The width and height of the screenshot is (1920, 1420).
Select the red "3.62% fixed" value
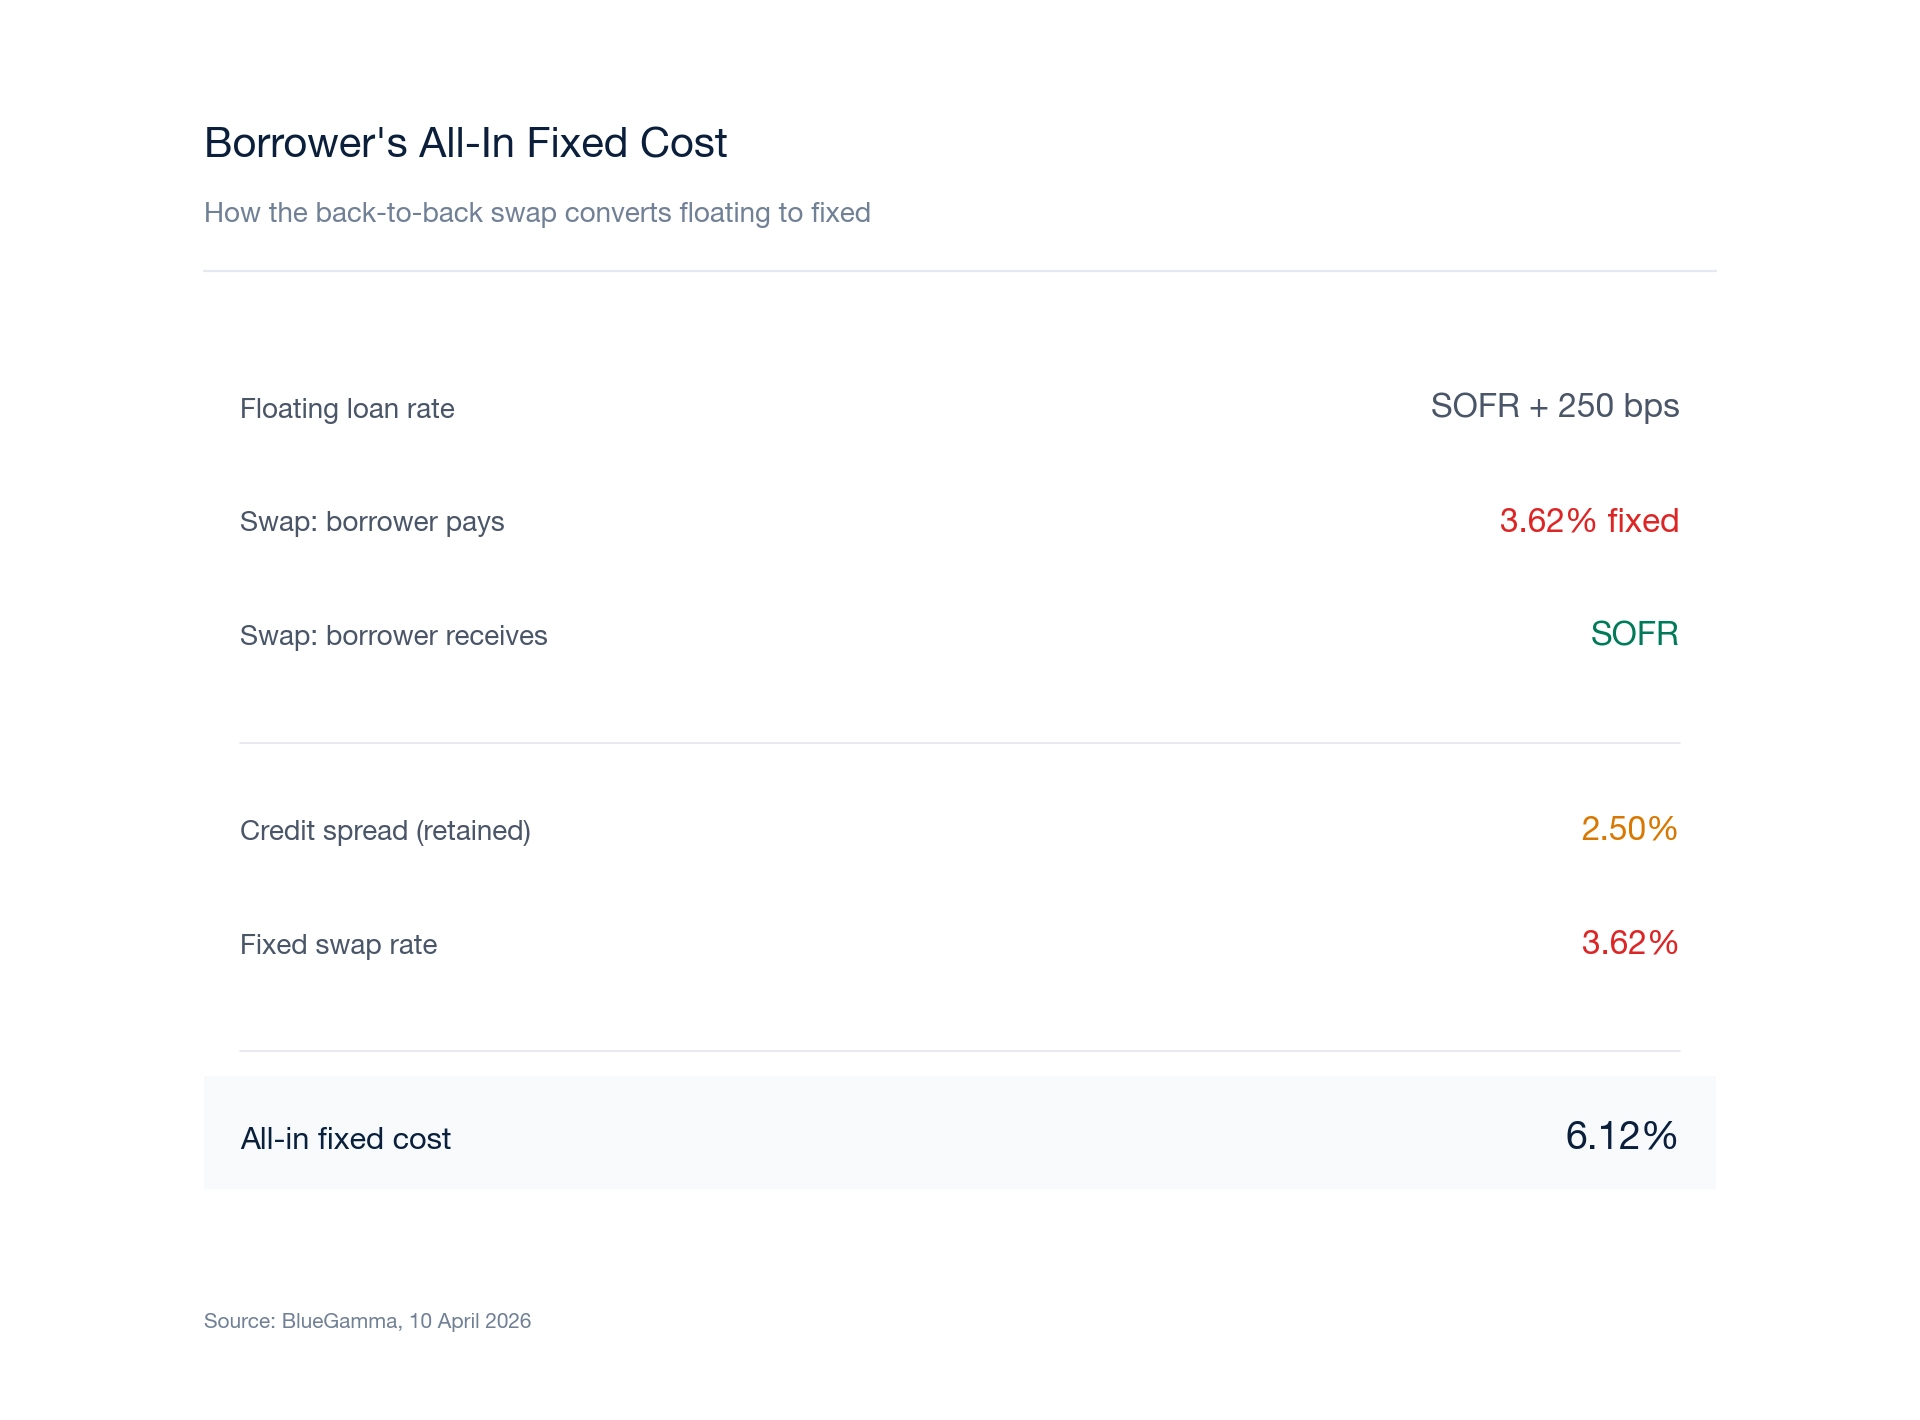(1588, 521)
